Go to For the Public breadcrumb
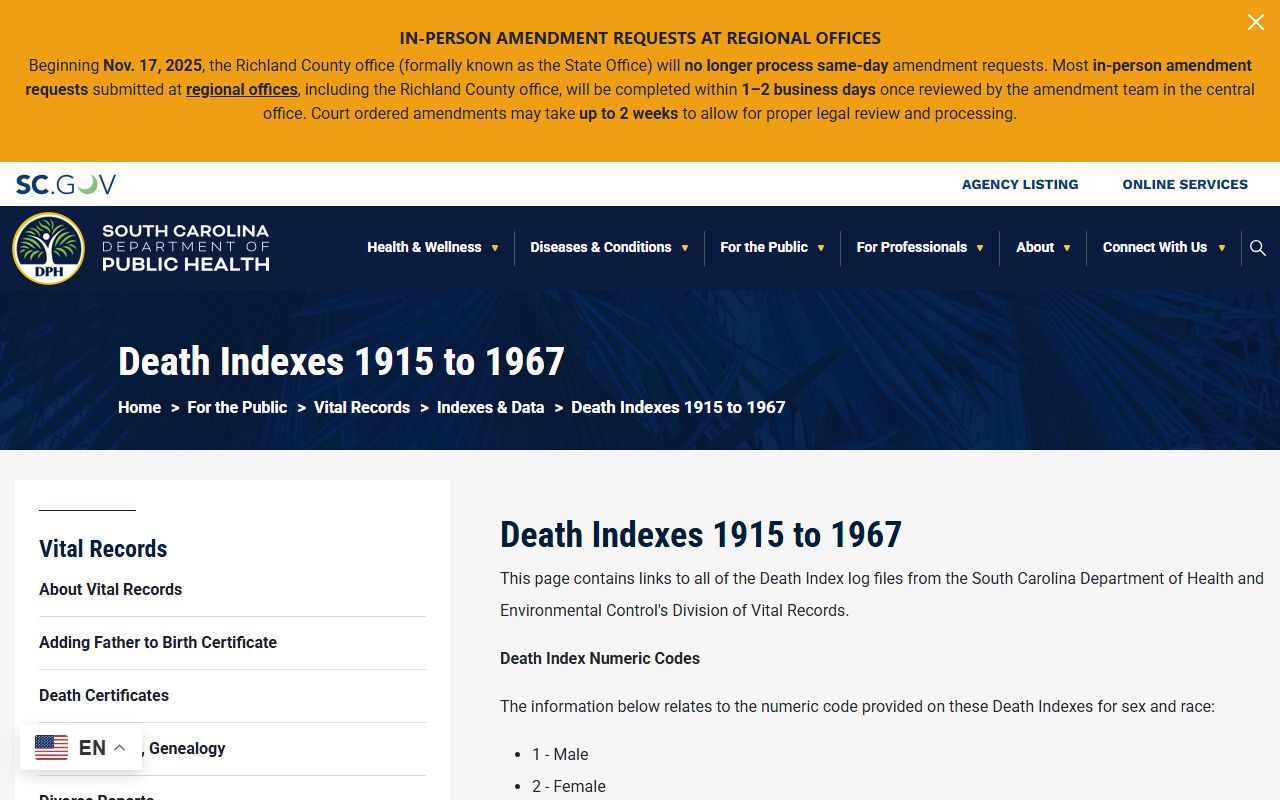1280x800 pixels. [x=237, y=407]
